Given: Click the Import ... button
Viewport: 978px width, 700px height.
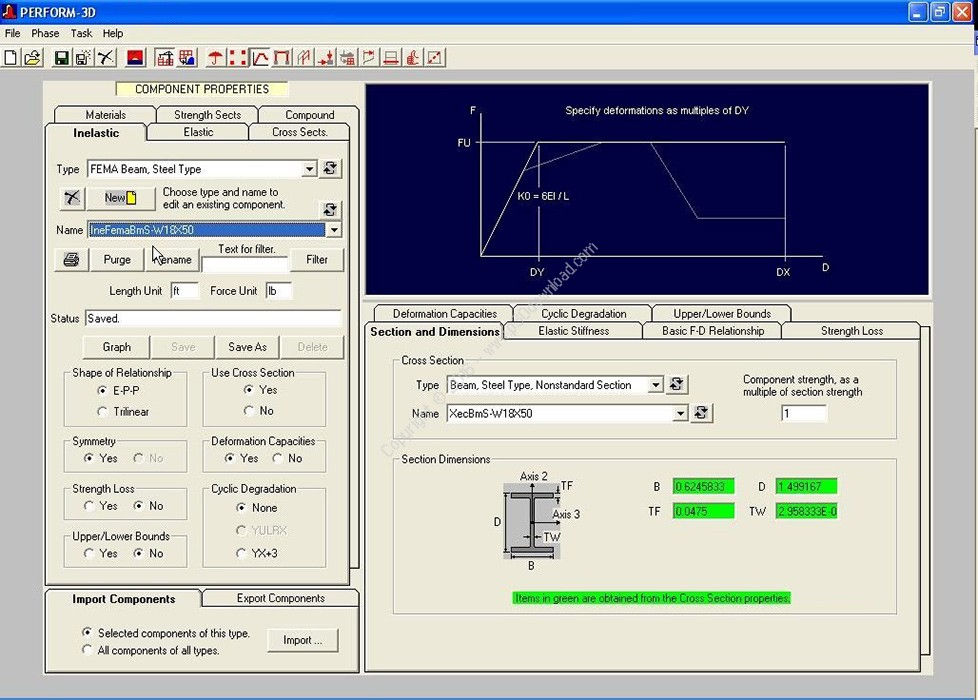Looking at the screenshot, I should click(x=303, y=640).
